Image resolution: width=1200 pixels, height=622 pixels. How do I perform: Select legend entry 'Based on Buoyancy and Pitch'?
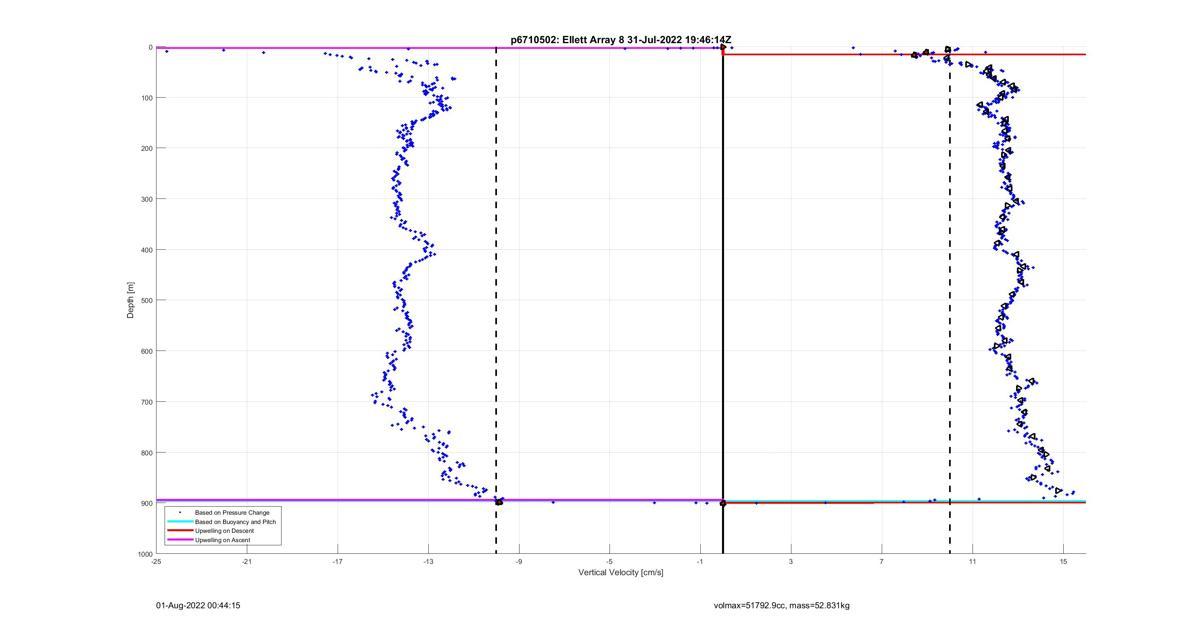[x=235, y=522]
